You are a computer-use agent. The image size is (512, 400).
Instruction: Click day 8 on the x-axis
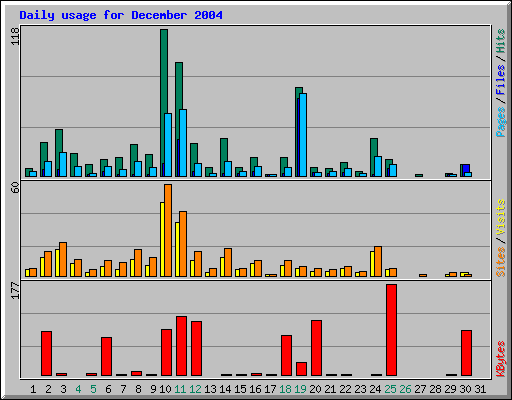[138, 389]
